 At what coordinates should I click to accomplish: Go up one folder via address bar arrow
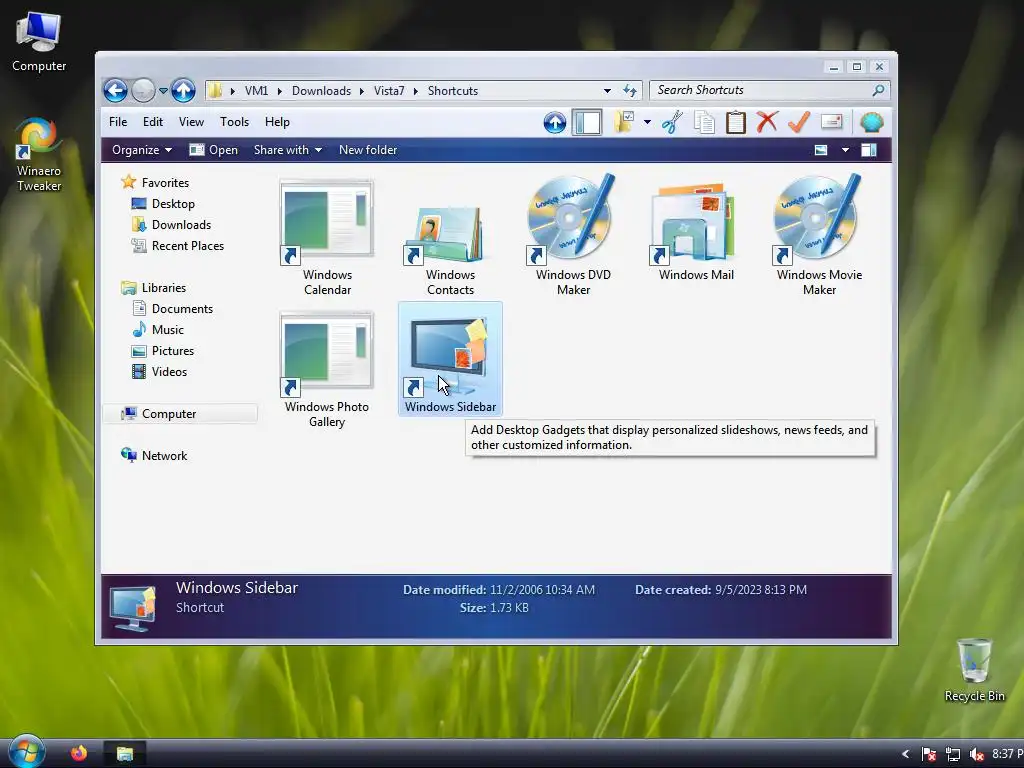pyautogui.click(x=184, y=90)
